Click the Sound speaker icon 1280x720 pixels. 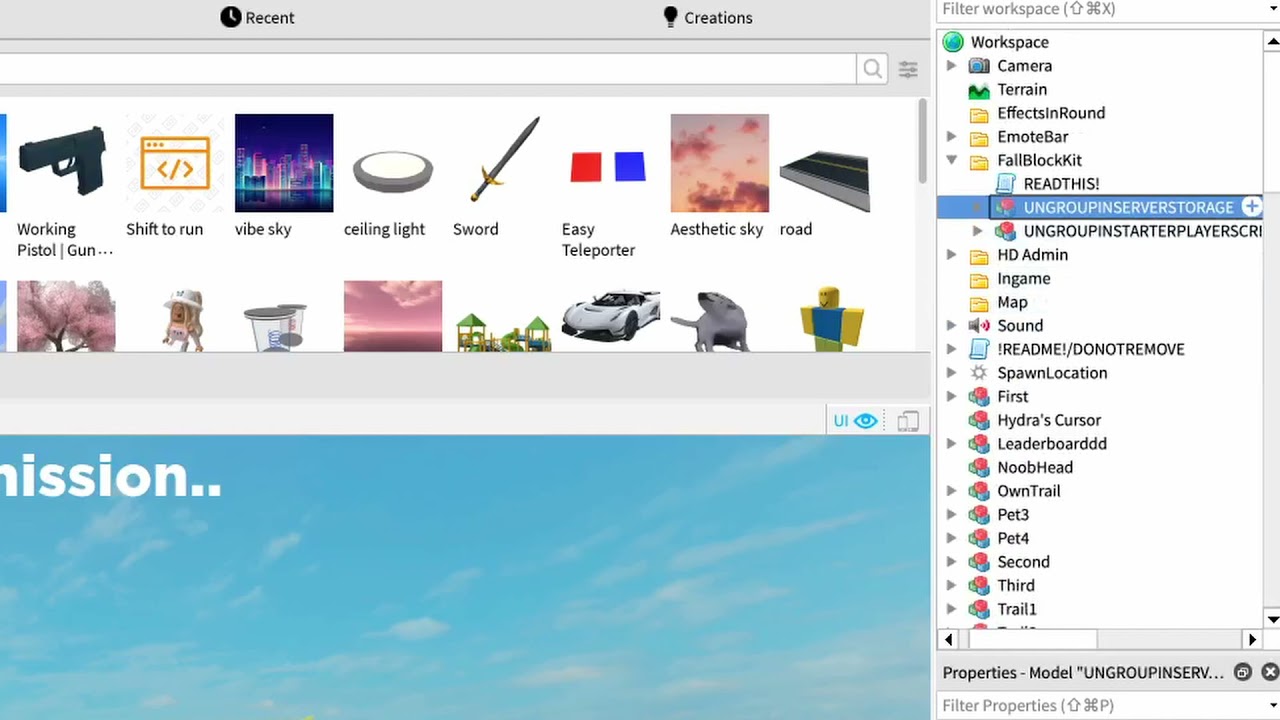979,326
